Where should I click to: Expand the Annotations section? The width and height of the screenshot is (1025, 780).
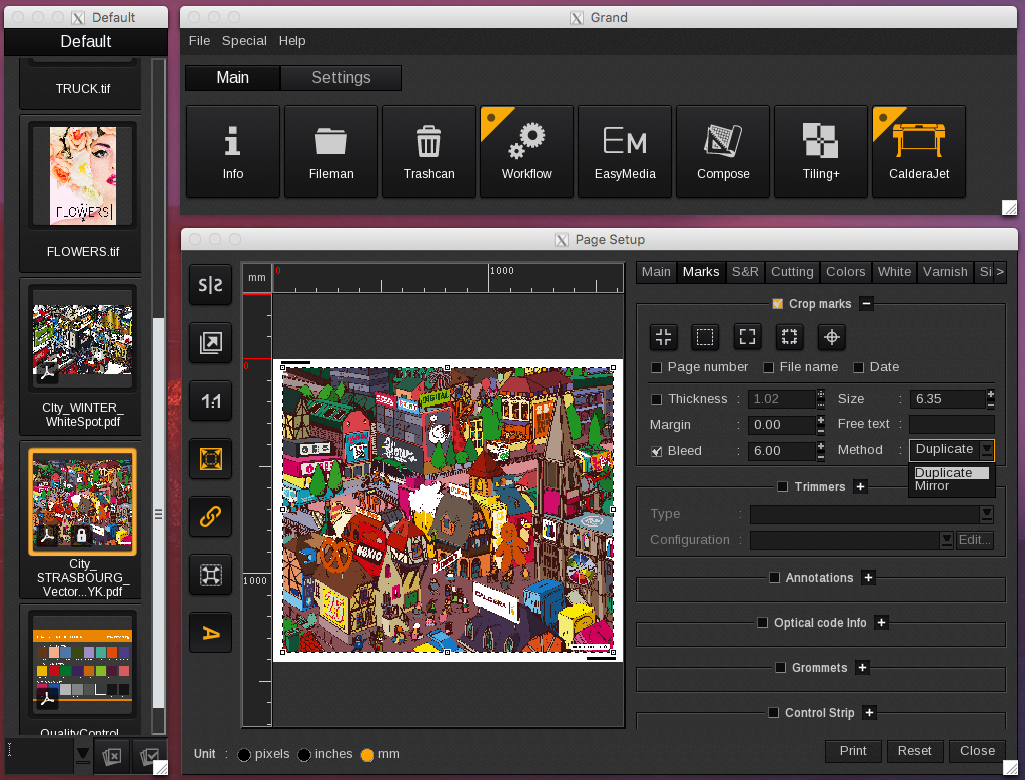point(868,577)
